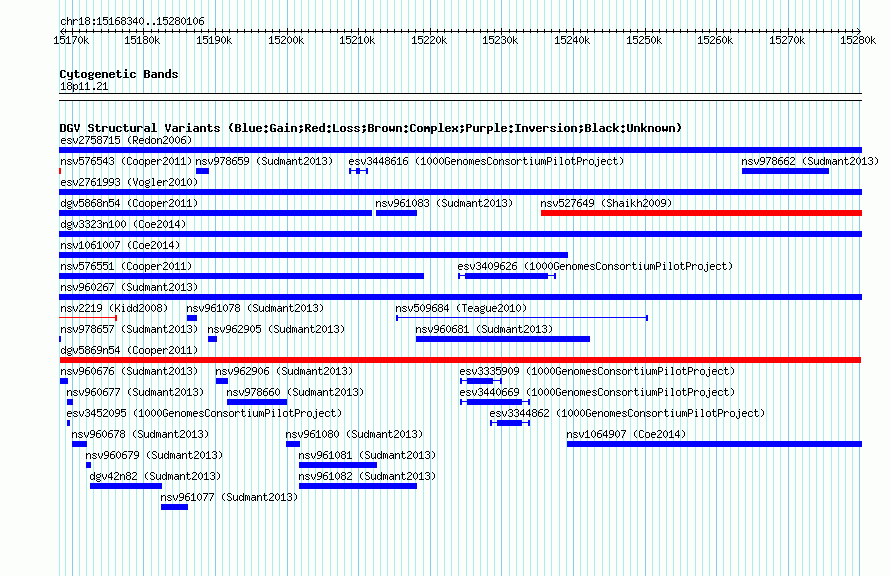Screen dimensions: 890x576
Task: Select nsv960676 (Sudmant2013) label
Action: [129, 371]
